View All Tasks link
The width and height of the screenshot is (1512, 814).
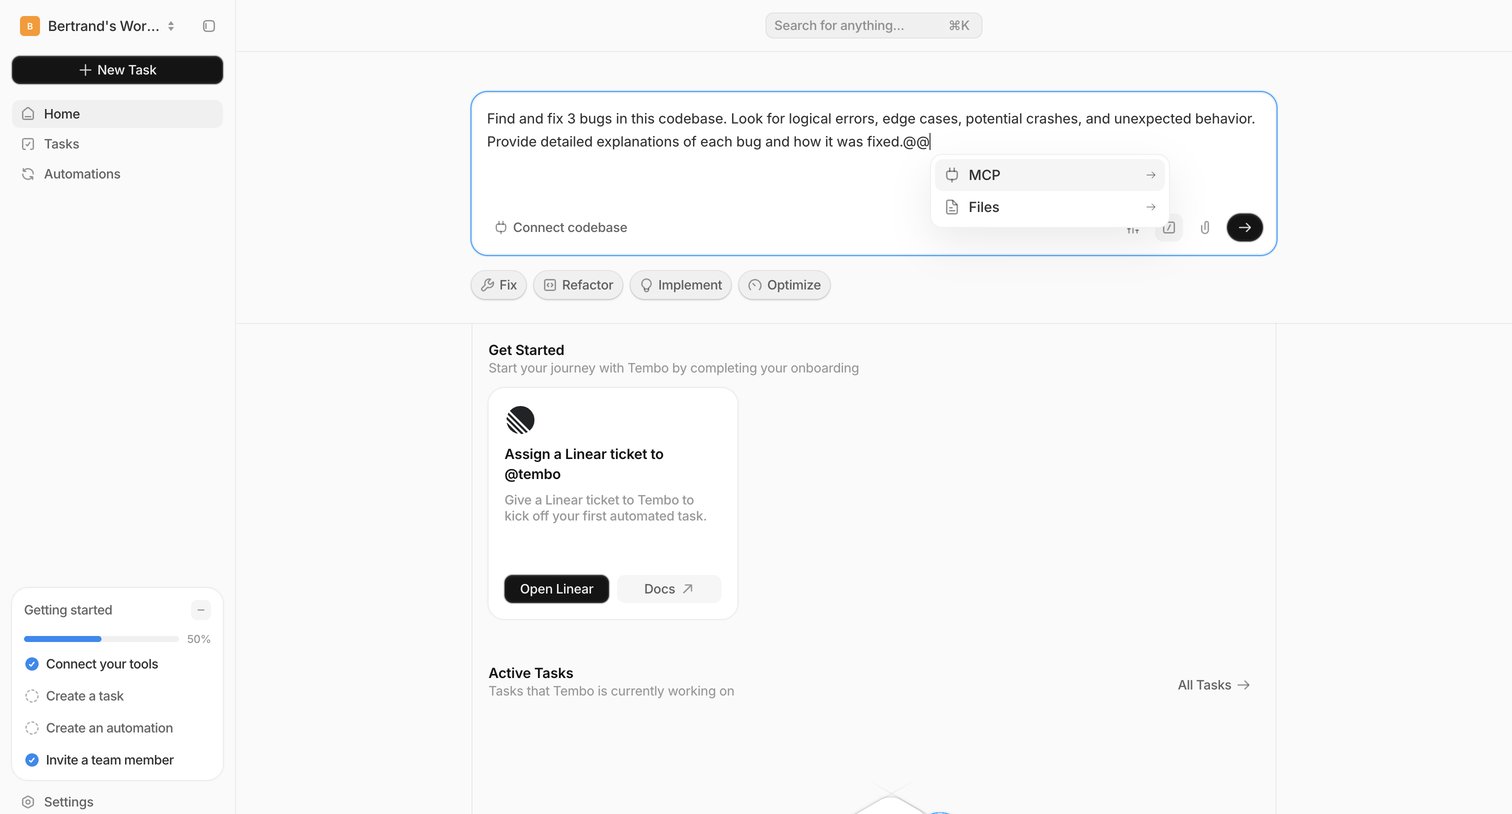click(1214, 685)
